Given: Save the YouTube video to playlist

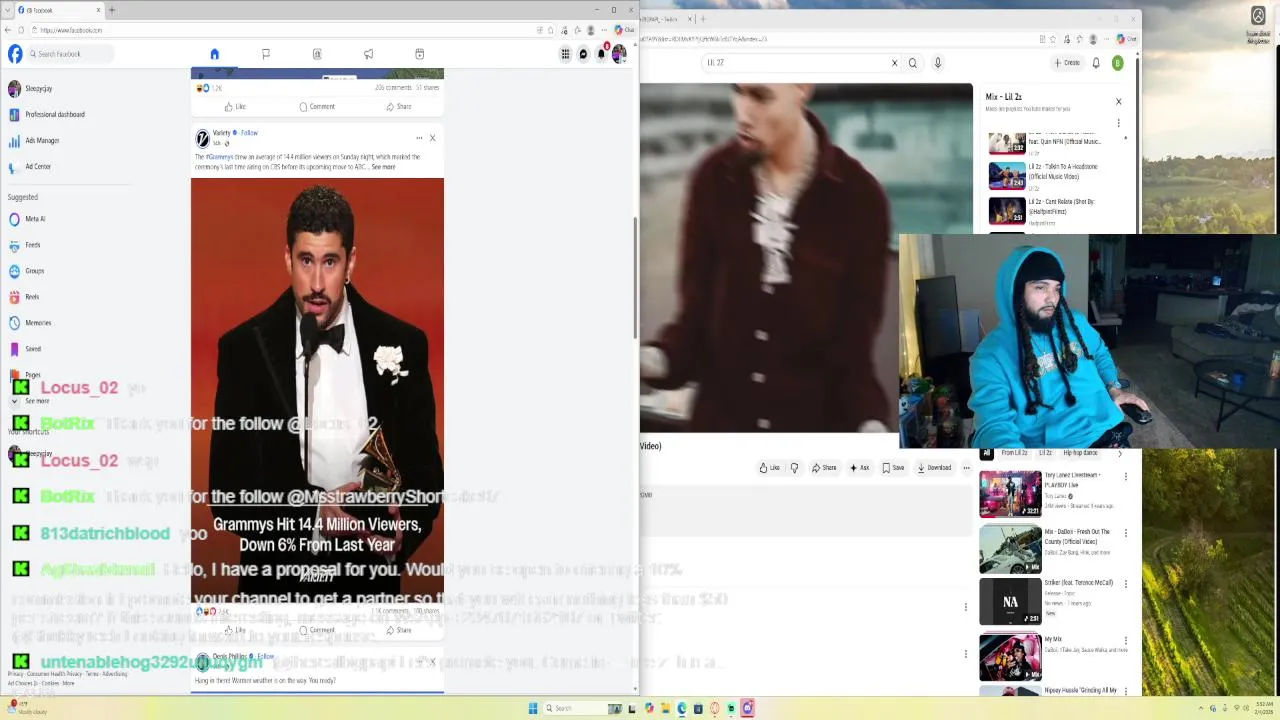Looking at the screenshot, I should (893, 468).
